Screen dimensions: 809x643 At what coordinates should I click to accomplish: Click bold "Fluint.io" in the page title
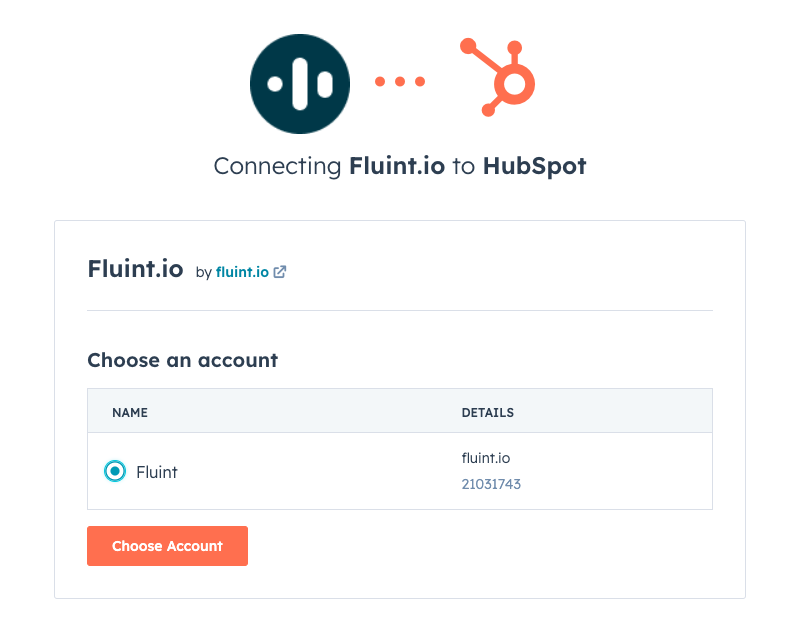pos(396,166)
